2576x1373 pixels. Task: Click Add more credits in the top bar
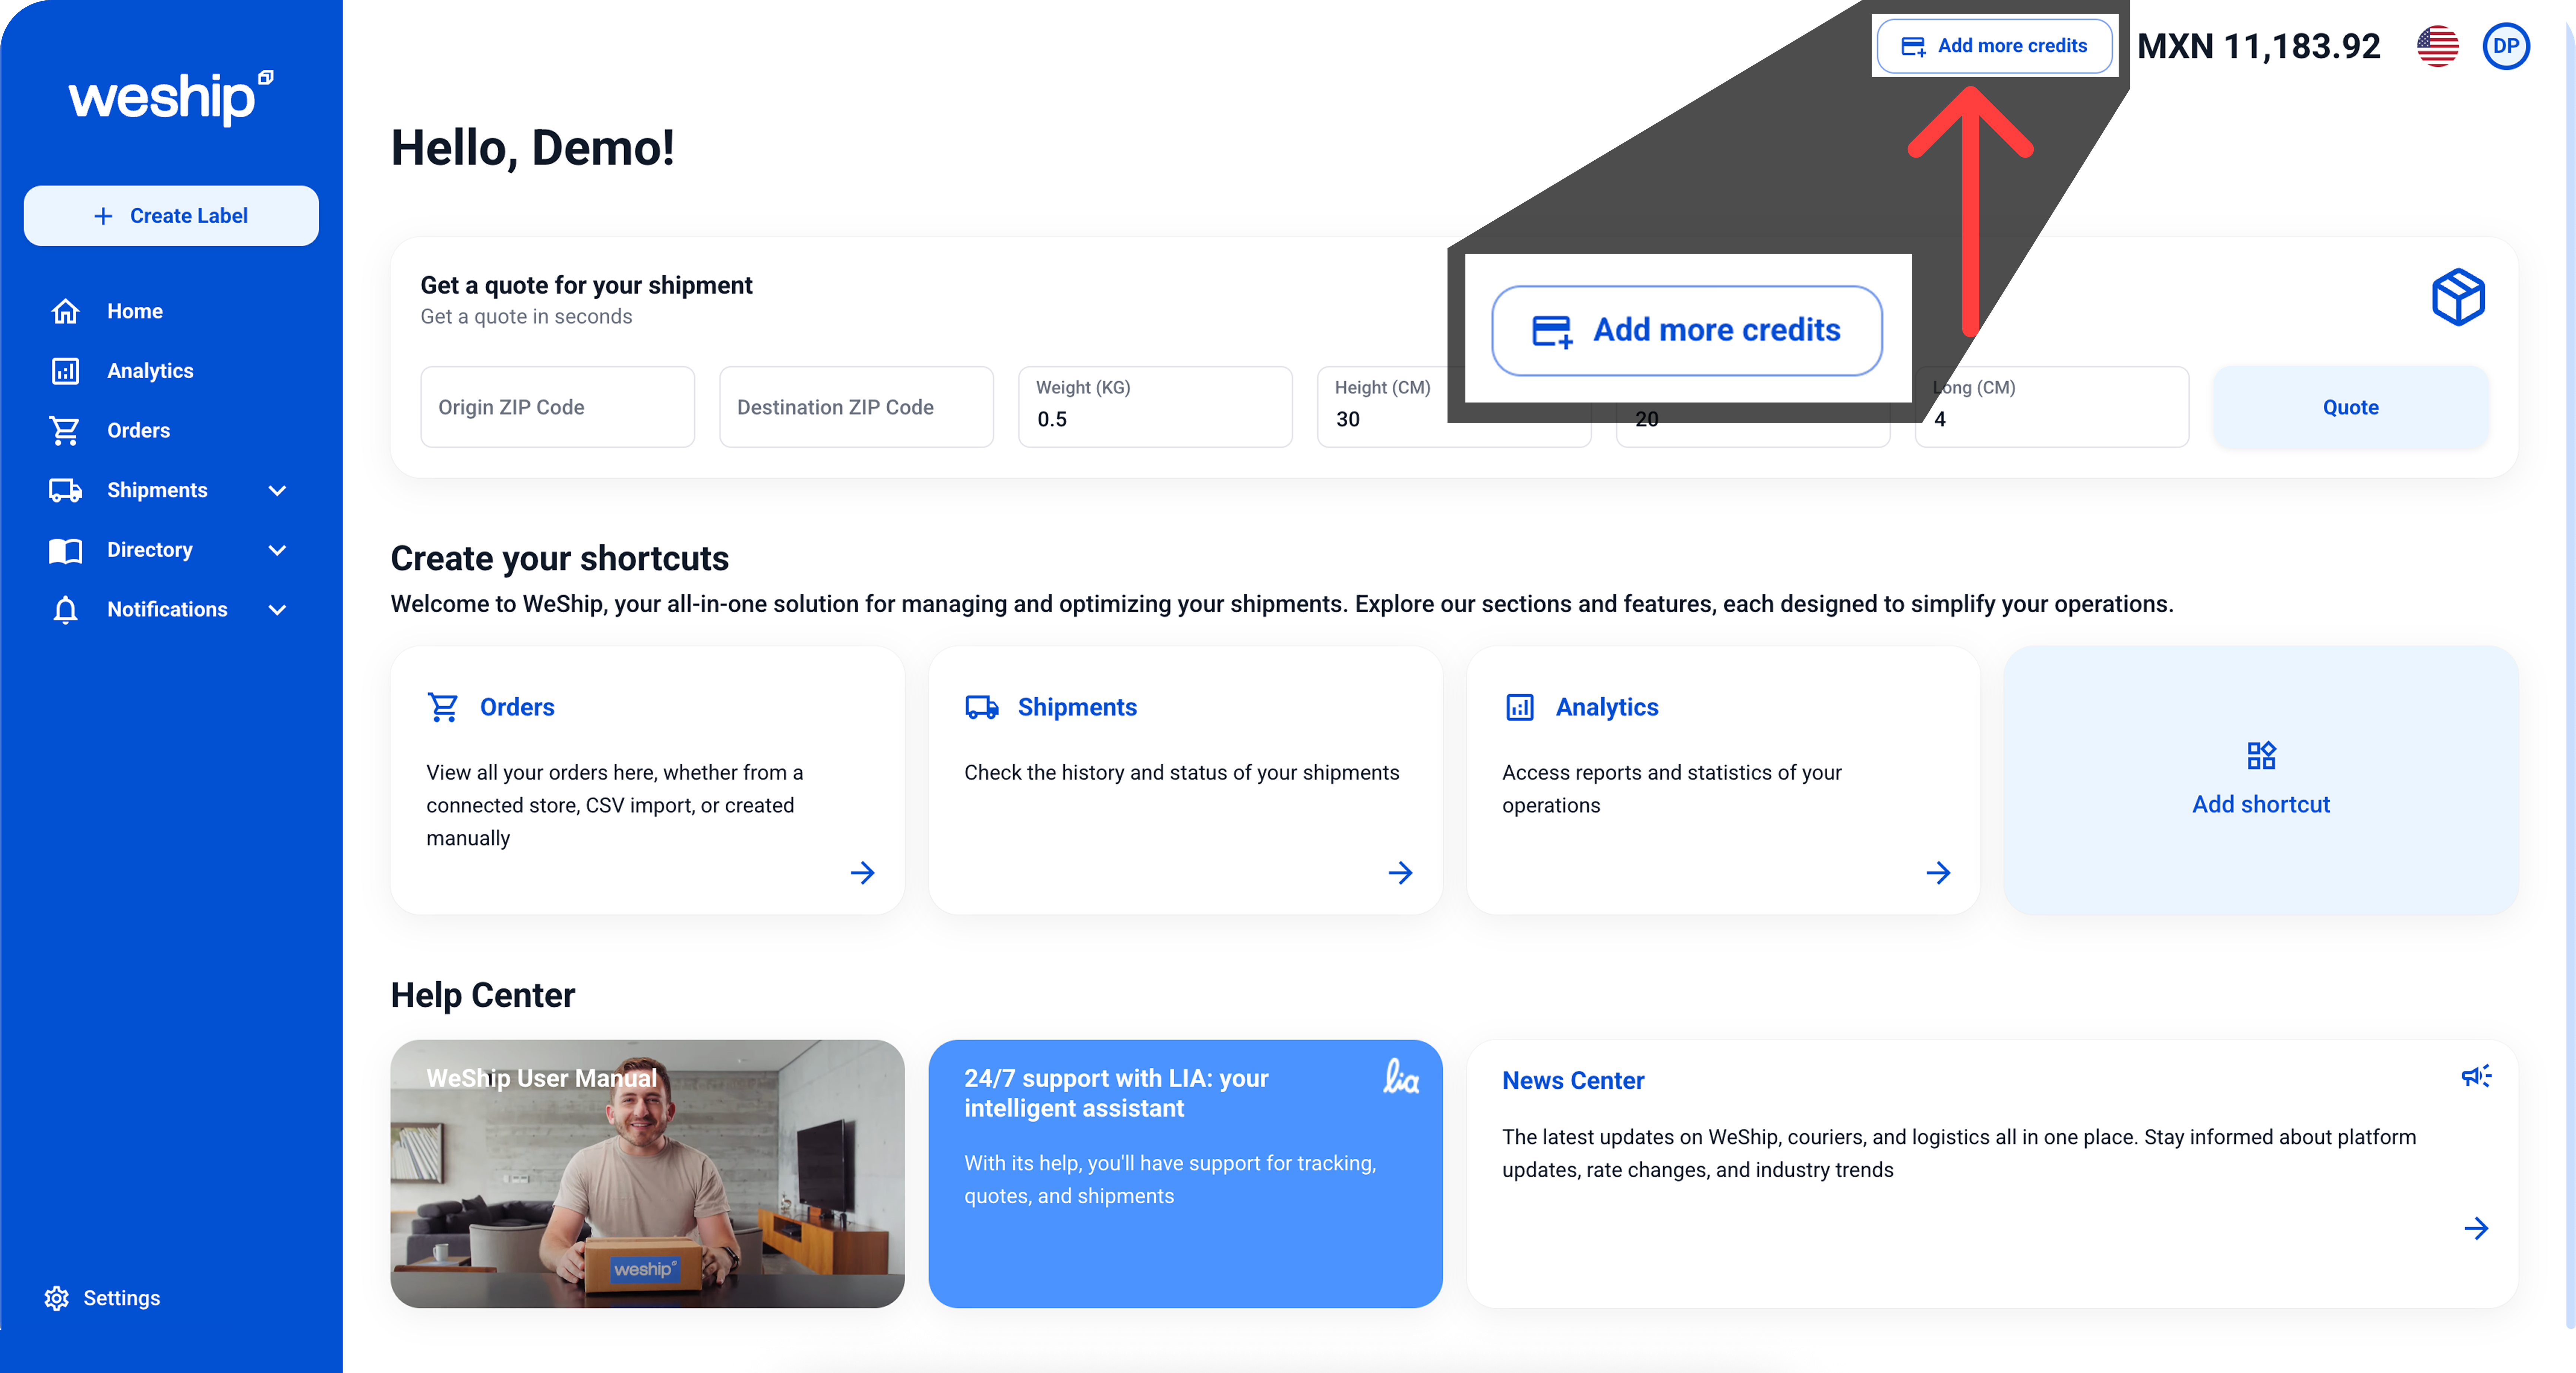pyautogui.click(x=1994, y=46)
